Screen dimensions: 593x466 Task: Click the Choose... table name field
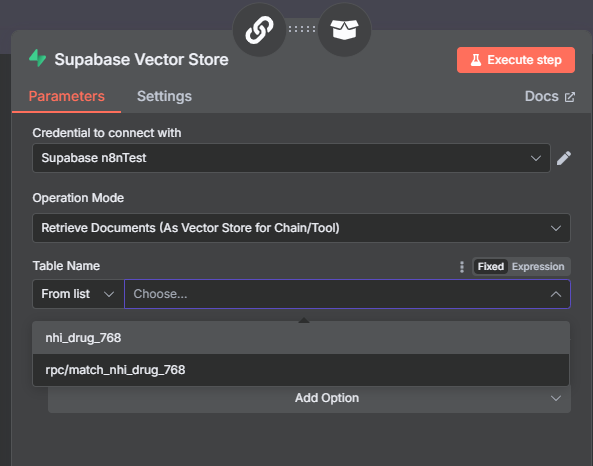coord(347,294)
